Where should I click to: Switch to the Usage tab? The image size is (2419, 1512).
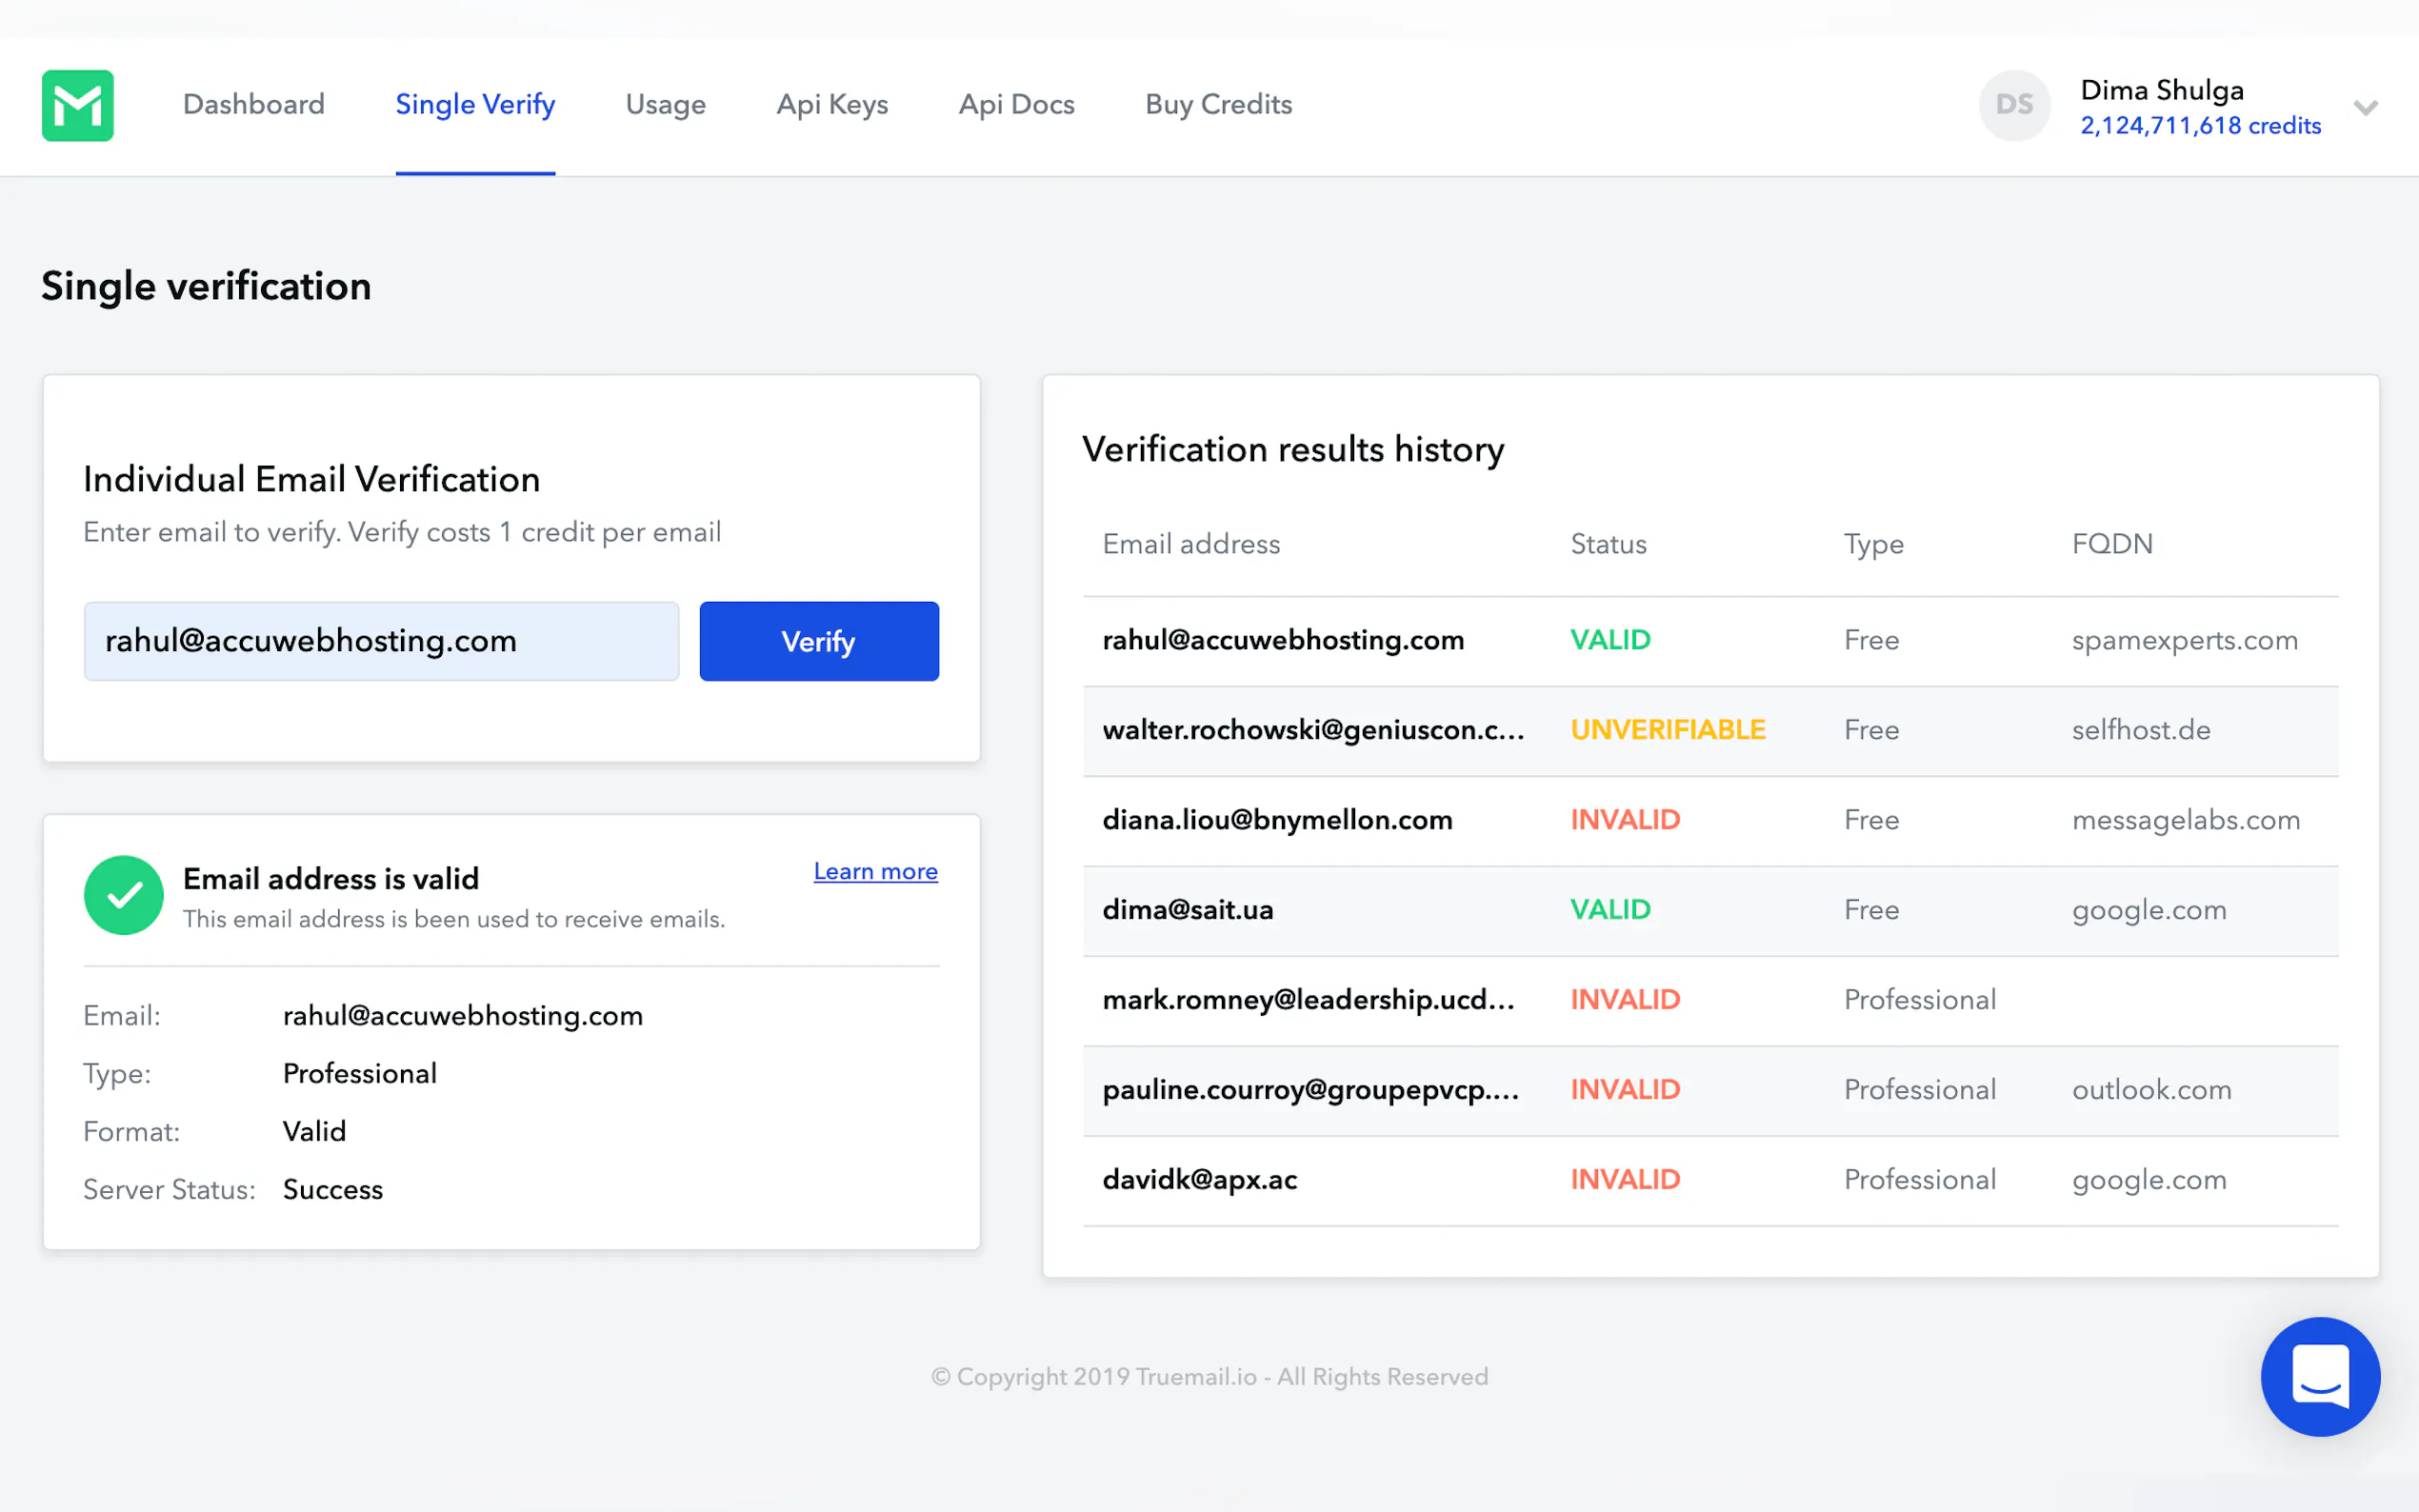(x=665, y=104)
